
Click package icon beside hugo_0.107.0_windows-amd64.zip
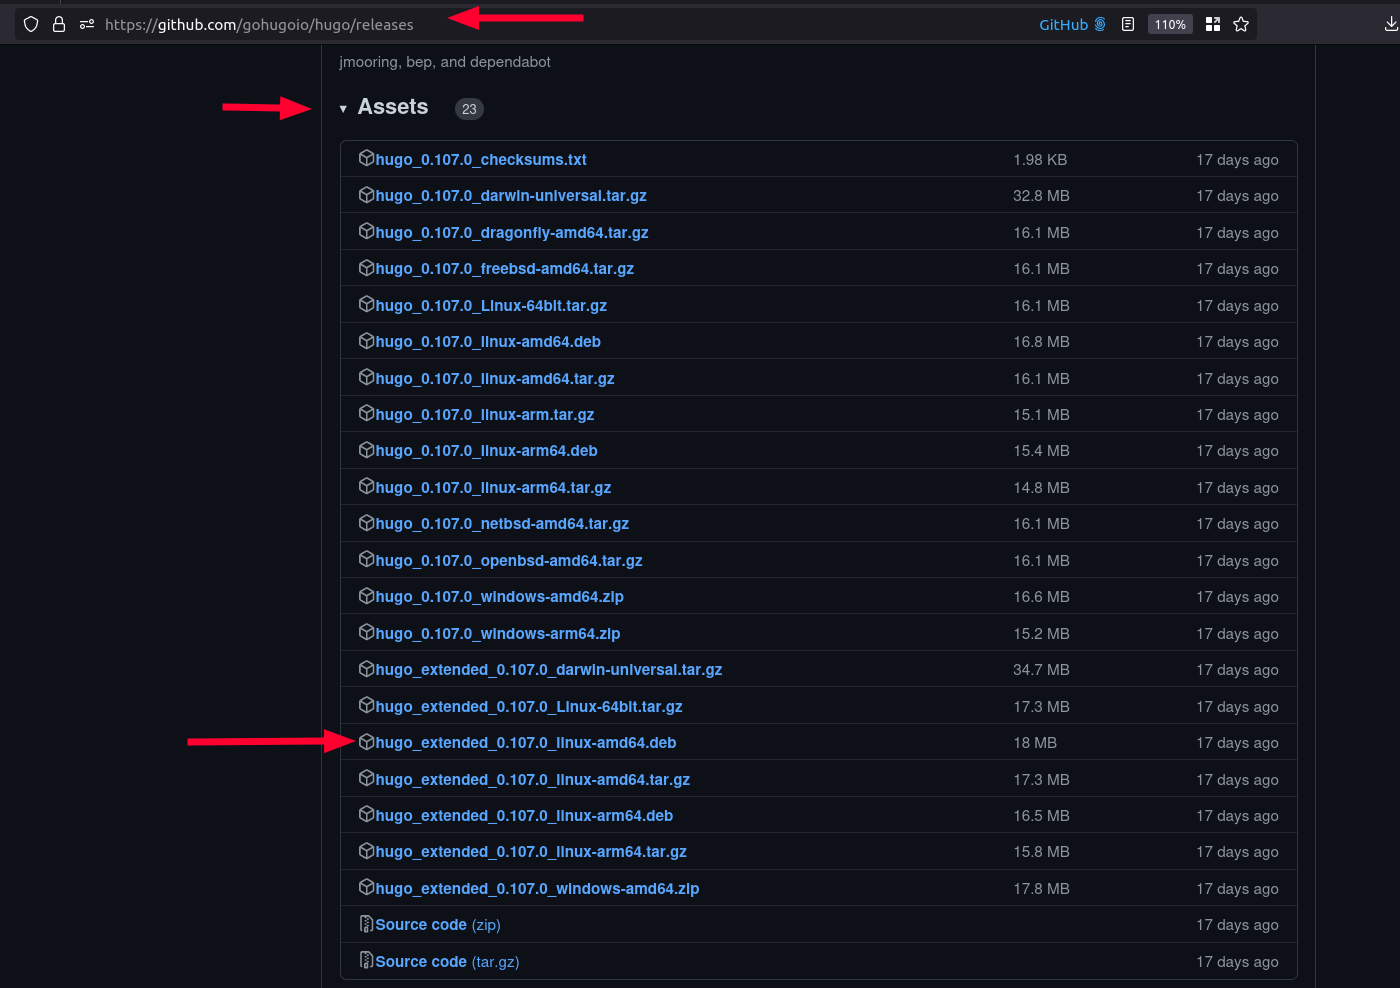[366, 595]
